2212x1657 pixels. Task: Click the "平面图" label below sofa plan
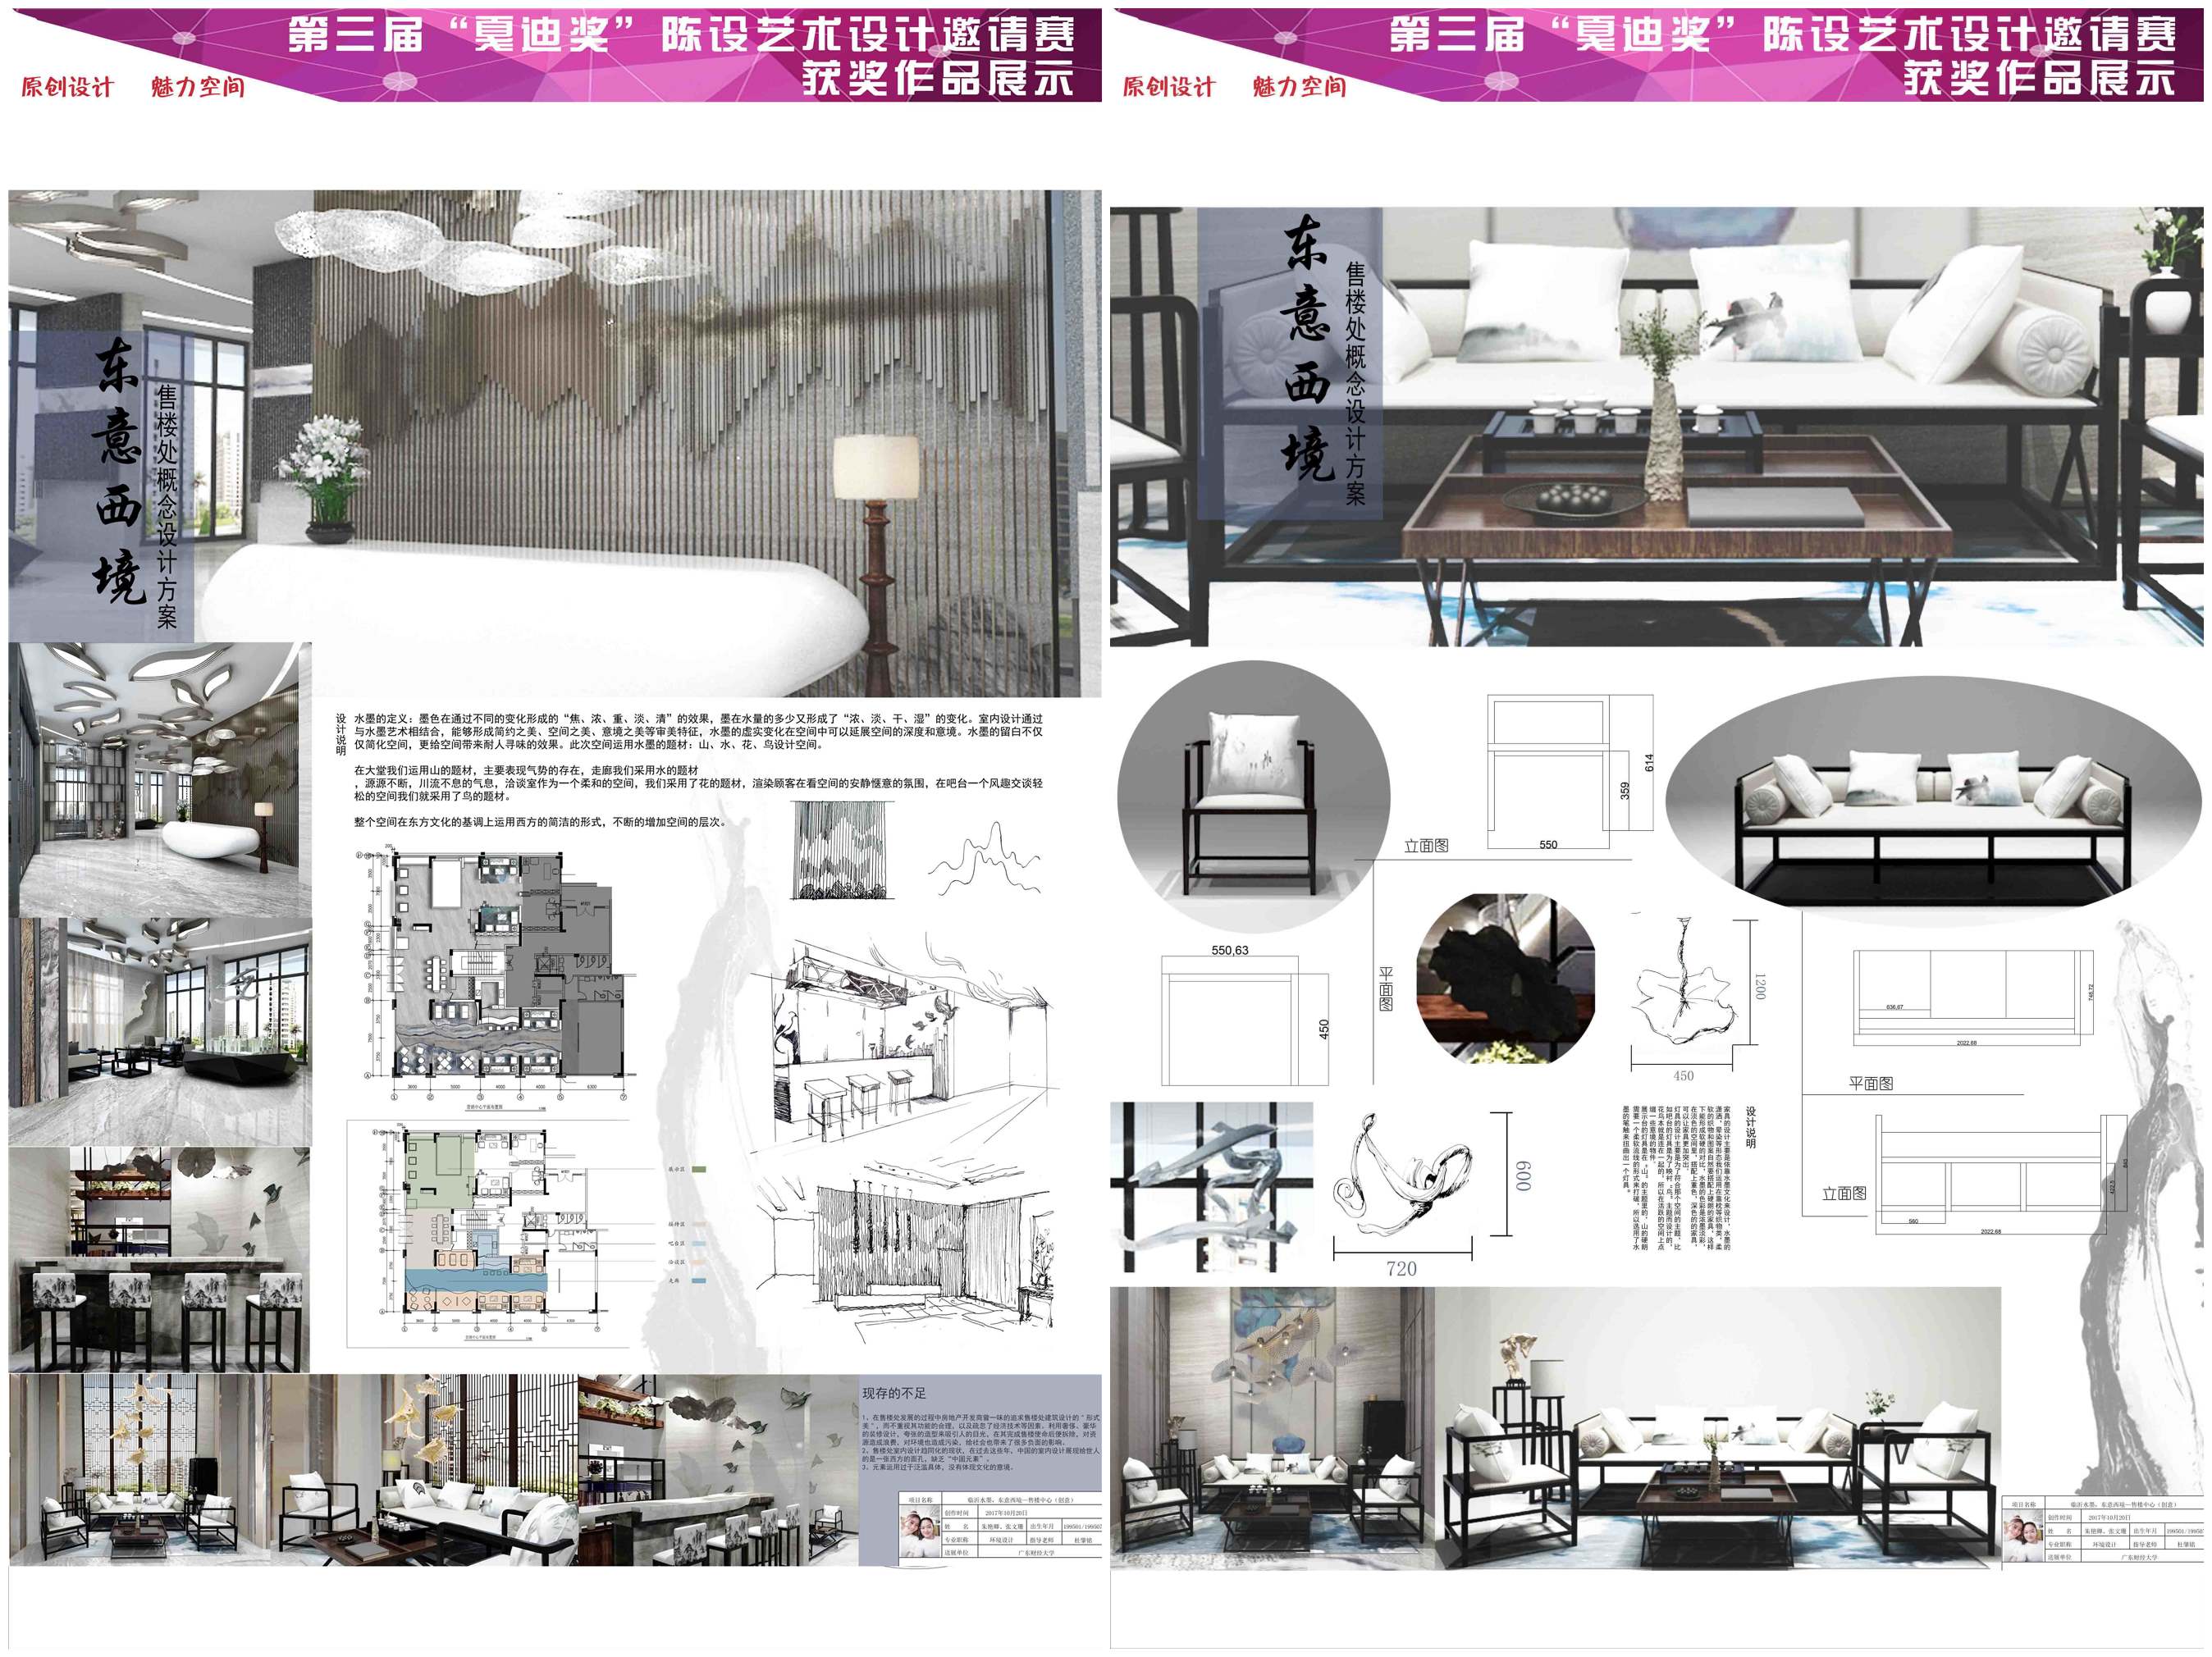(x=1870, y=1083)
